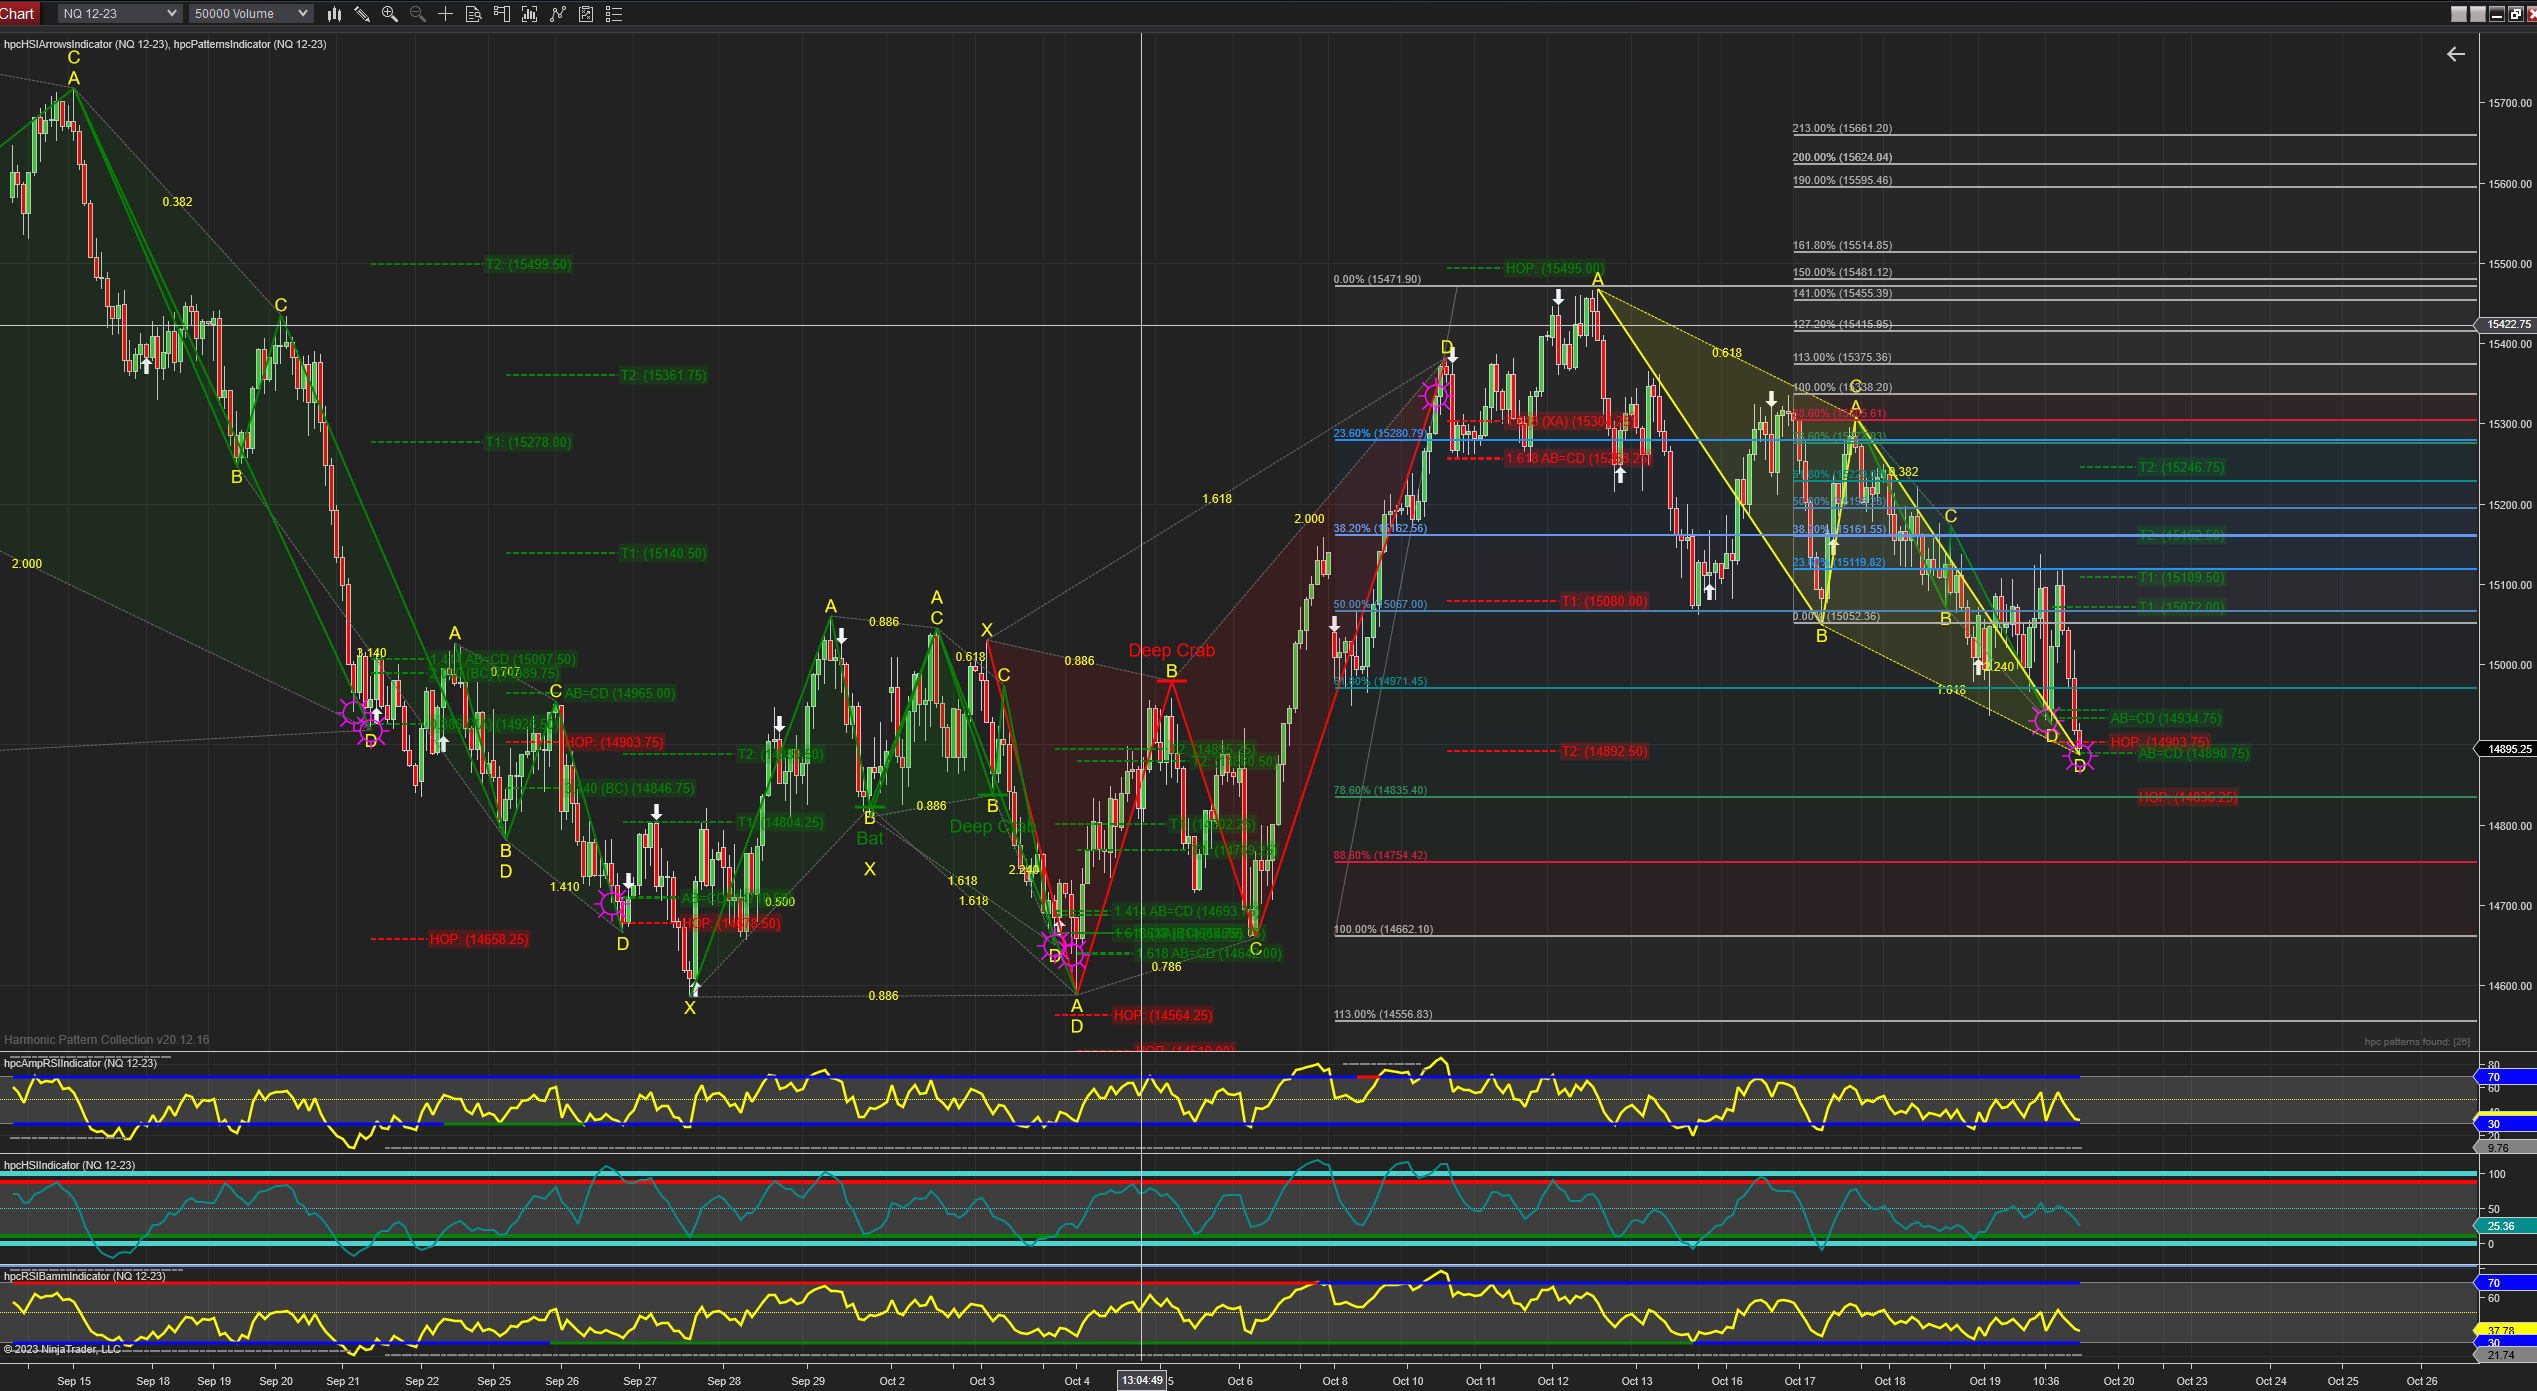Screen dimensions: 2537x1391
Task: Open the Data Series bars icon
Action: pyautogui.click(x=530, y=14)
